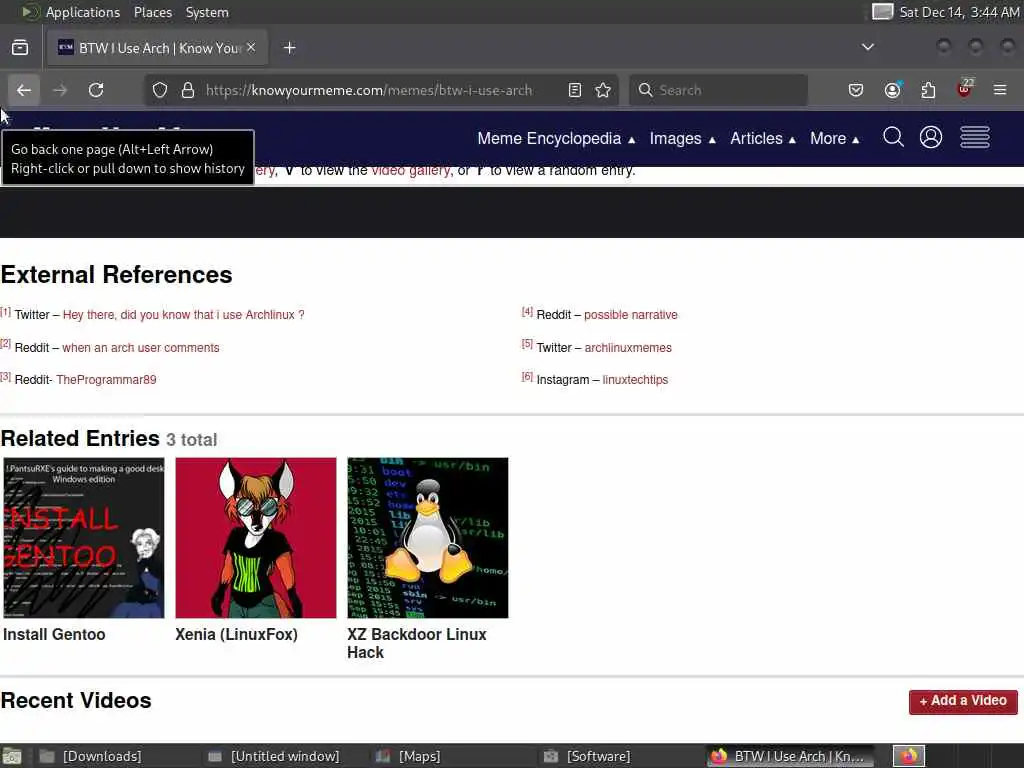Open the Firefox application menu
The image size is (1024, 768).
tap(1000, 90)
